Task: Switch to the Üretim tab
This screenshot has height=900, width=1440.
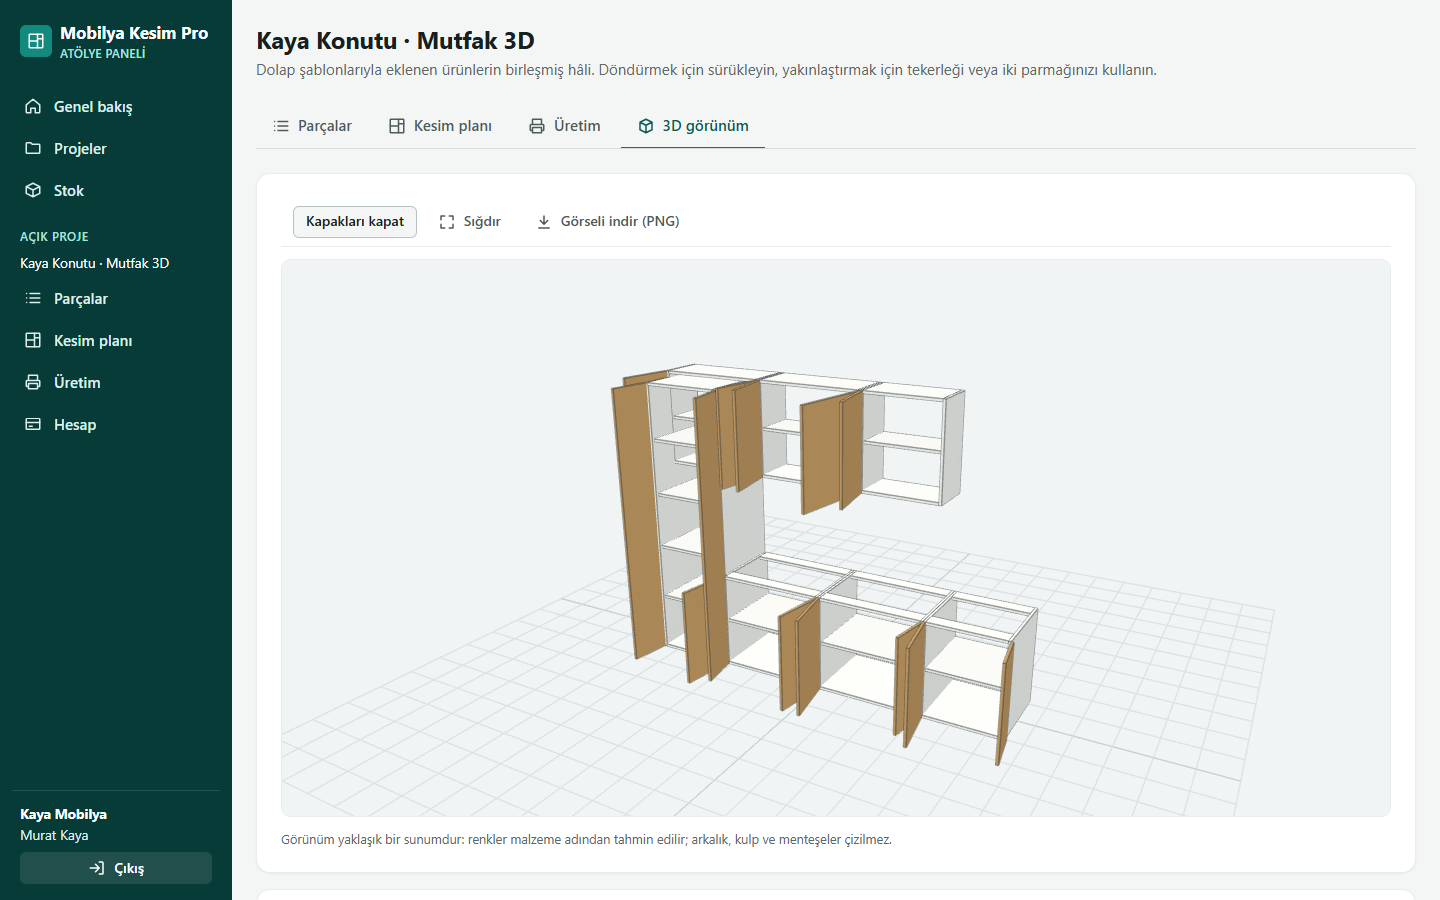Action: pos(565,126)
